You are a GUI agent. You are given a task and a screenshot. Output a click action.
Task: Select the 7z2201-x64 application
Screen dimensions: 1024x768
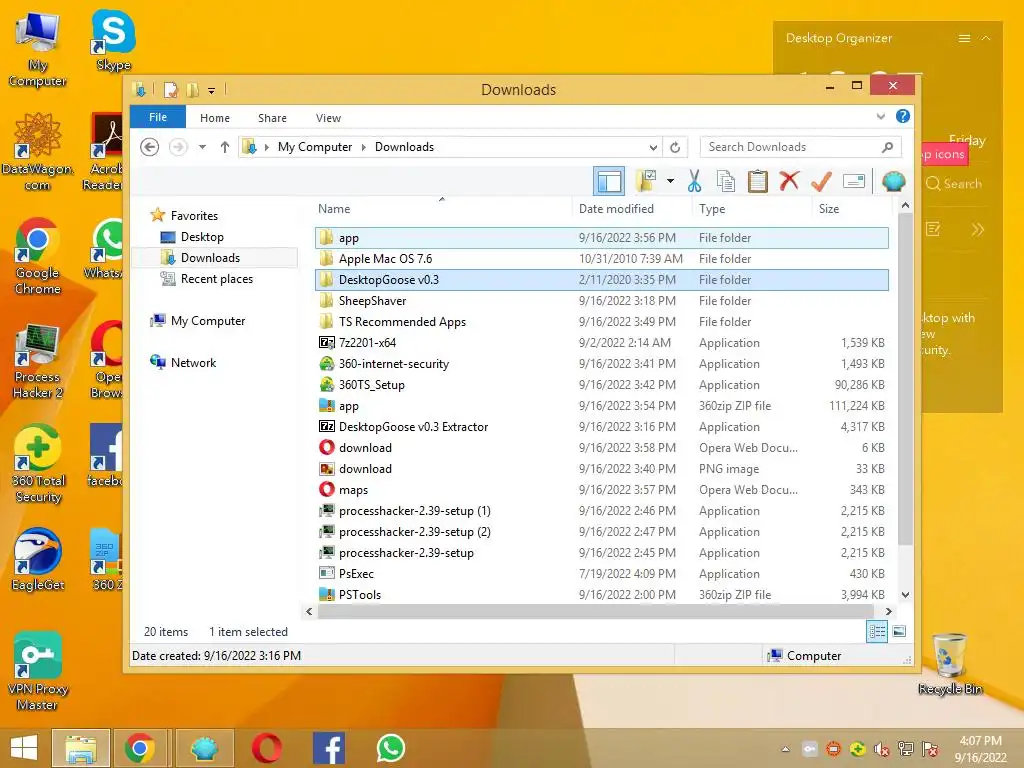[x=601, y=343]
